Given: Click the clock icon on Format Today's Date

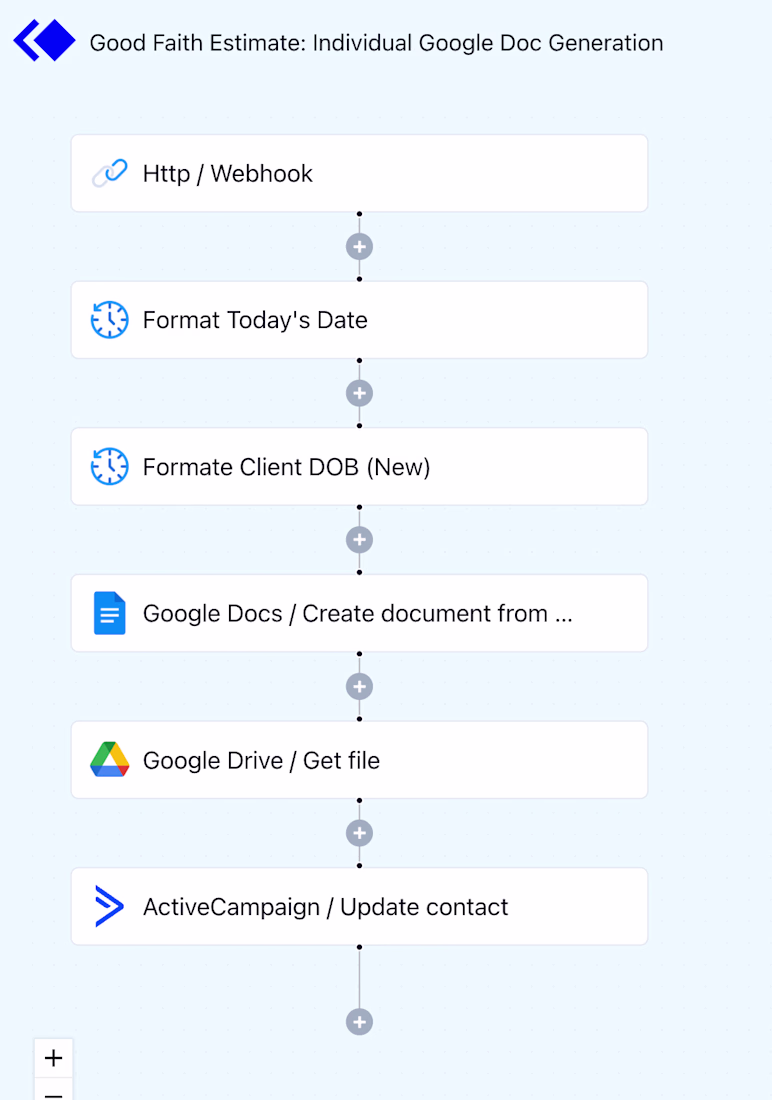Looking at the screenshot, I should (x=109, y=320).
